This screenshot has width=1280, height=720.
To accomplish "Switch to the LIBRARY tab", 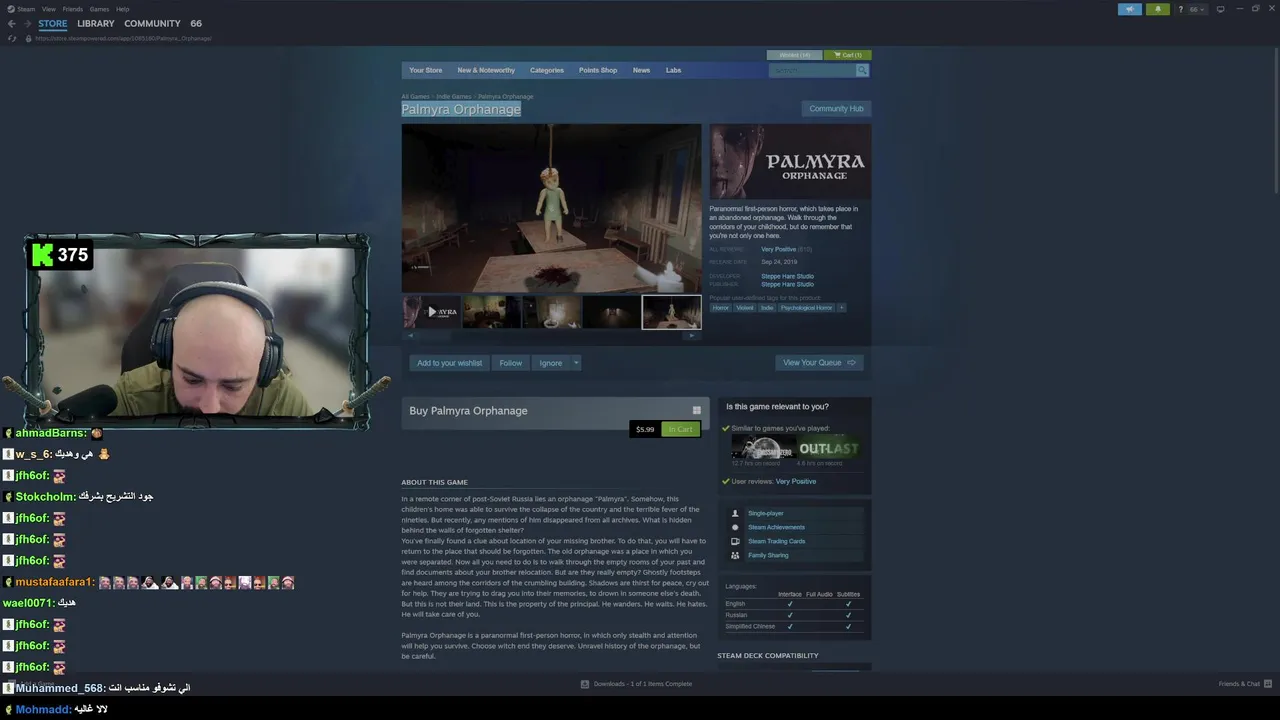I will (x=96, y=24).
